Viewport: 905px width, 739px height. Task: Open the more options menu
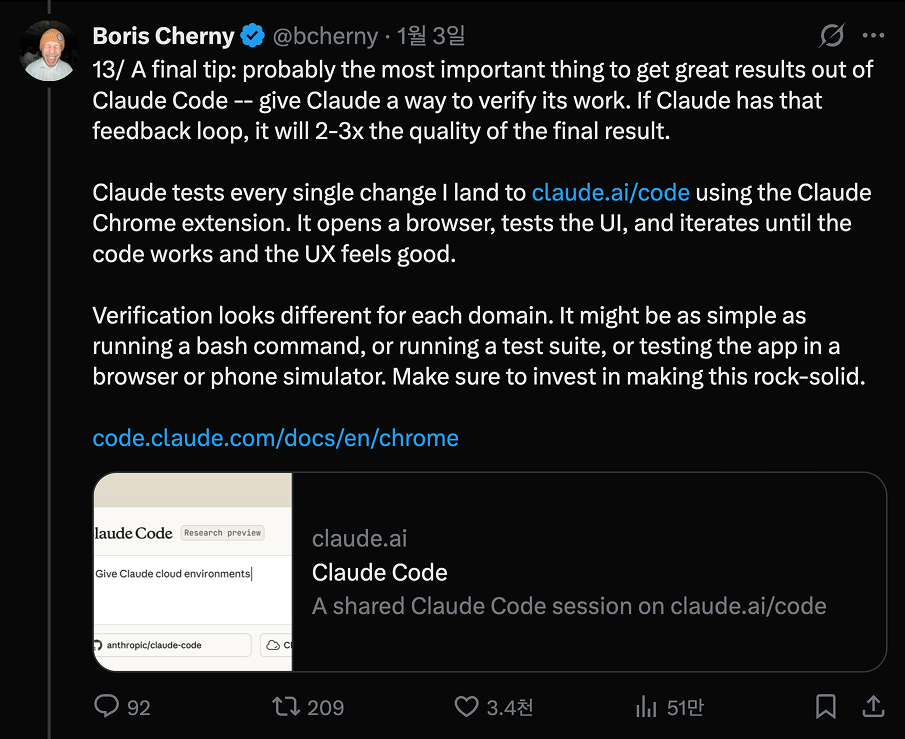click(874, 34)
